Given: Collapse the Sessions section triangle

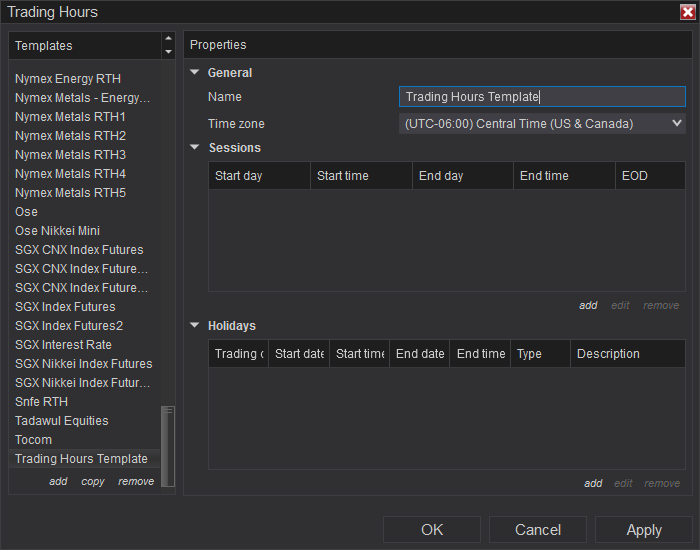Looking at the screenshot, I should point(195,148).
